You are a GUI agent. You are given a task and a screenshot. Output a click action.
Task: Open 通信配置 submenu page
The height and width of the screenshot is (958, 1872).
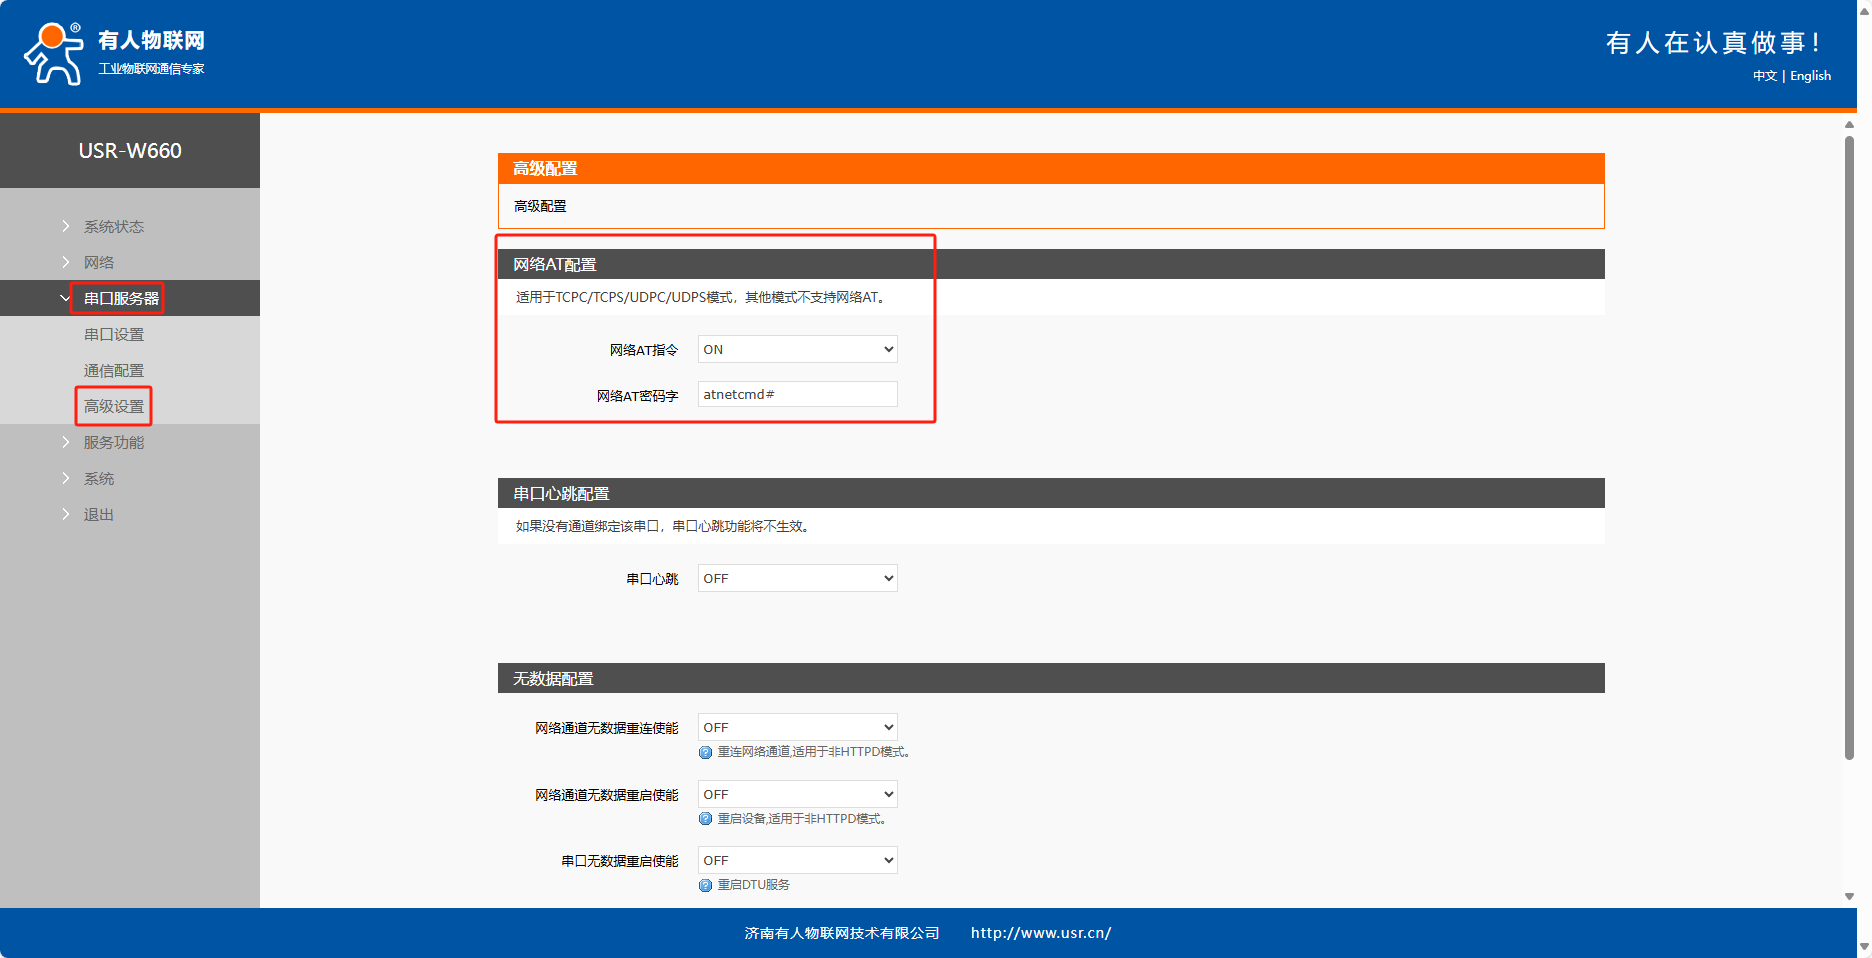(x=113, y=371)
